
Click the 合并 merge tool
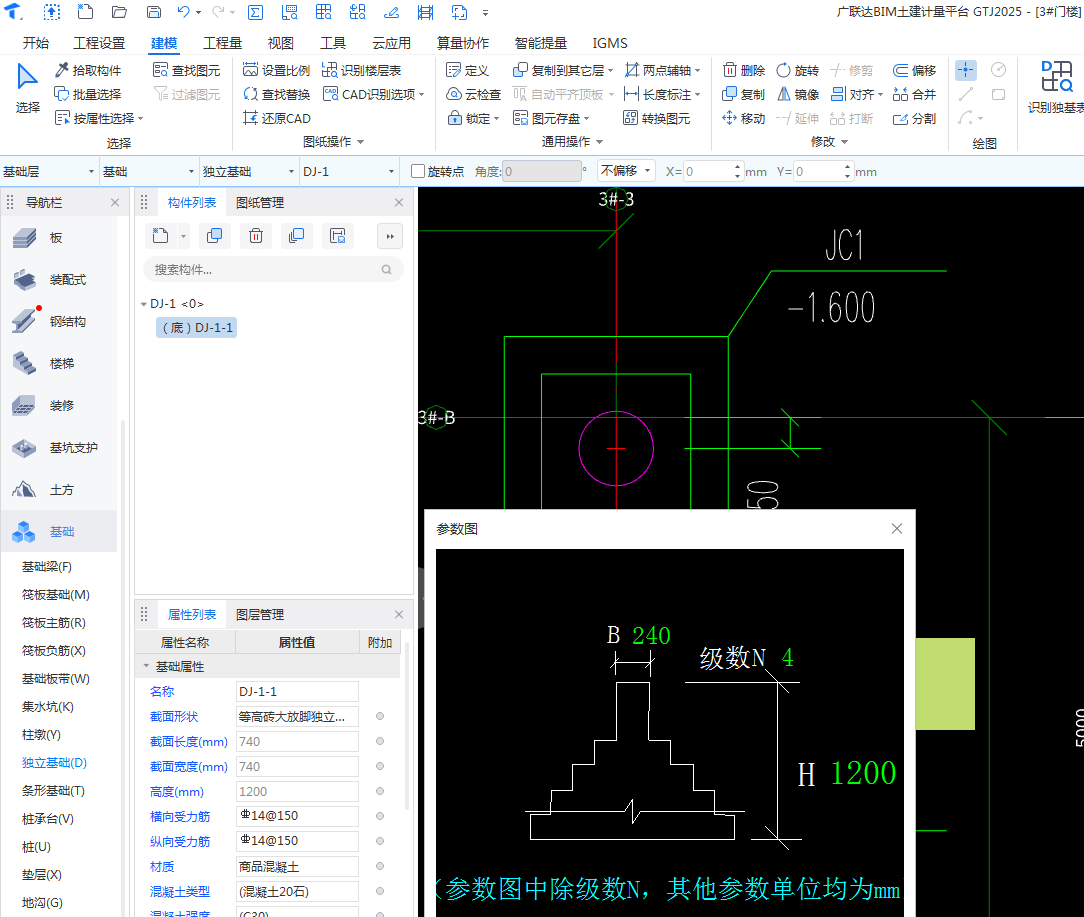(x=915, y=95)
